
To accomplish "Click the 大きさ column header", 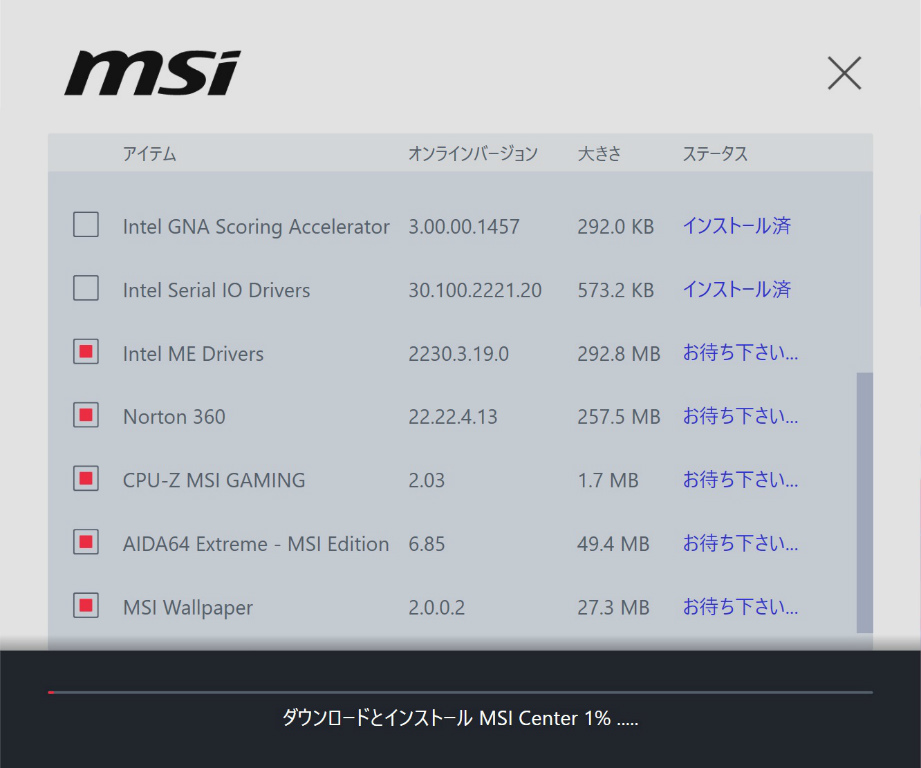I will (x=599, y=154).
